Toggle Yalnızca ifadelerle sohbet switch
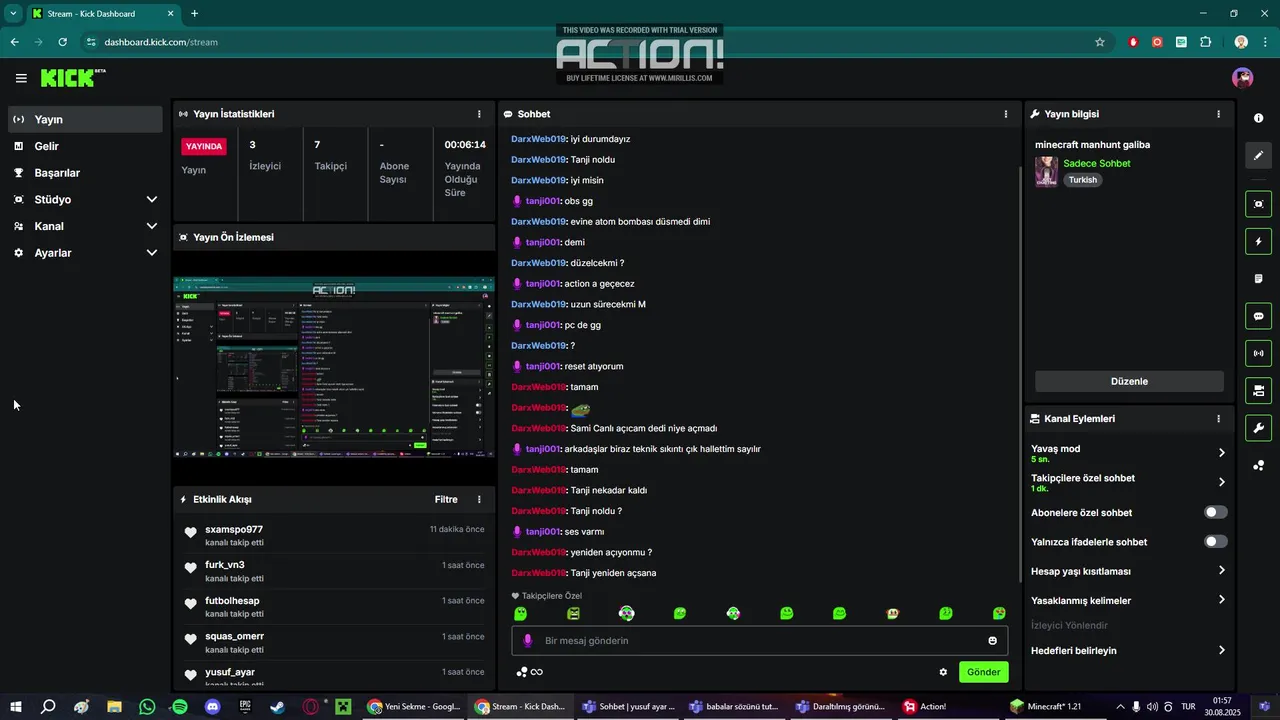Image resolution: width=1280 pixels, height=720 pixels. tap(1215, 541)
